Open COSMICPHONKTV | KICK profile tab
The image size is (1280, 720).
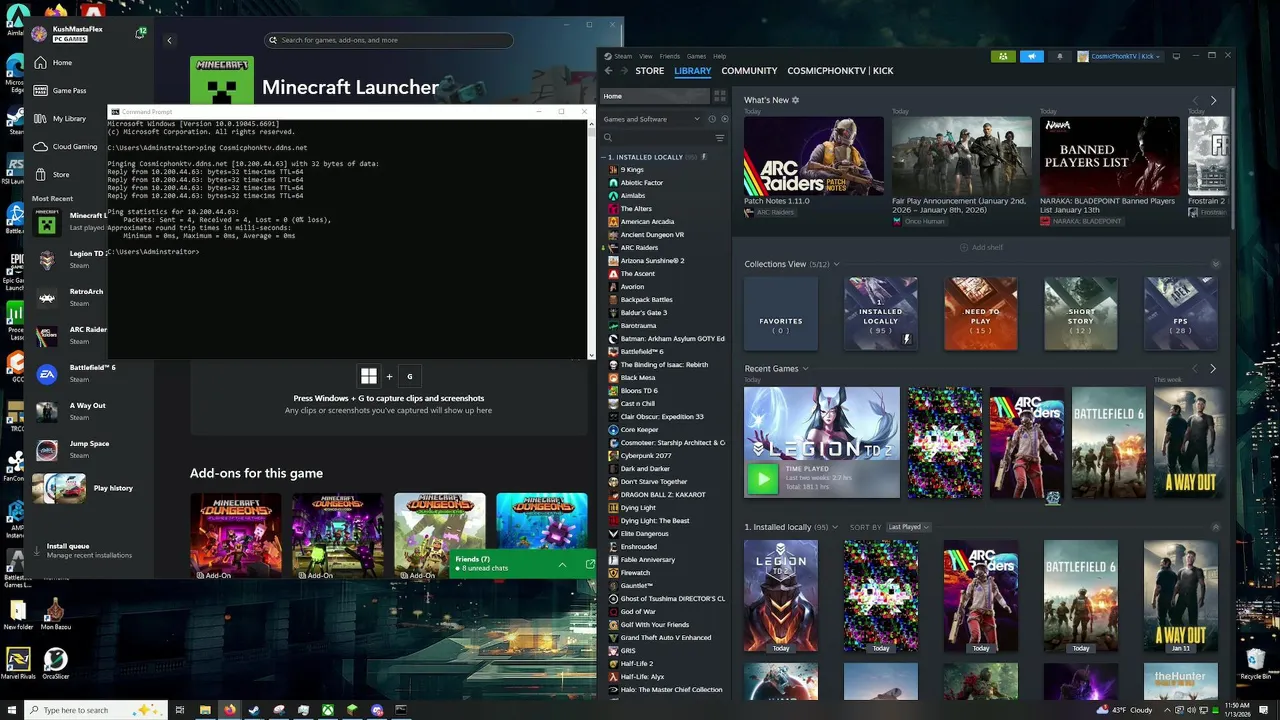[840, 71]
